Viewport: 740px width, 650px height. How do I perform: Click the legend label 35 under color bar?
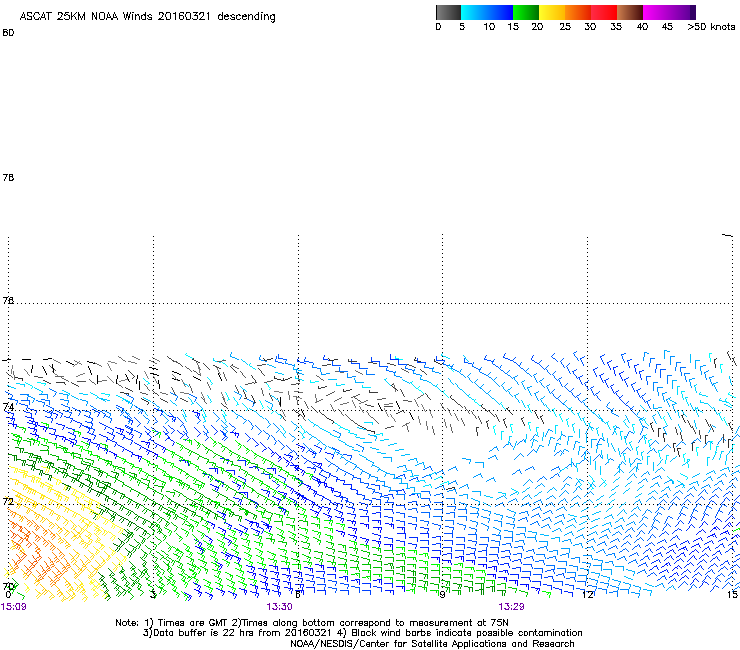click(x=616, y=27)
